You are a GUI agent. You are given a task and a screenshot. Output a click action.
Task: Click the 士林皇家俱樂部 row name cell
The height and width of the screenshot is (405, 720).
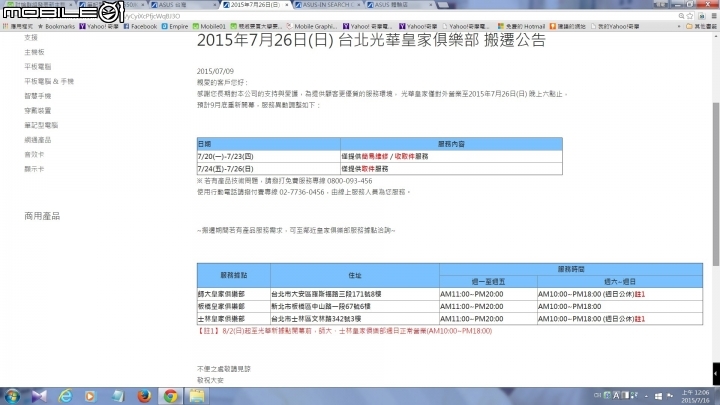click(x=234, y=319)
